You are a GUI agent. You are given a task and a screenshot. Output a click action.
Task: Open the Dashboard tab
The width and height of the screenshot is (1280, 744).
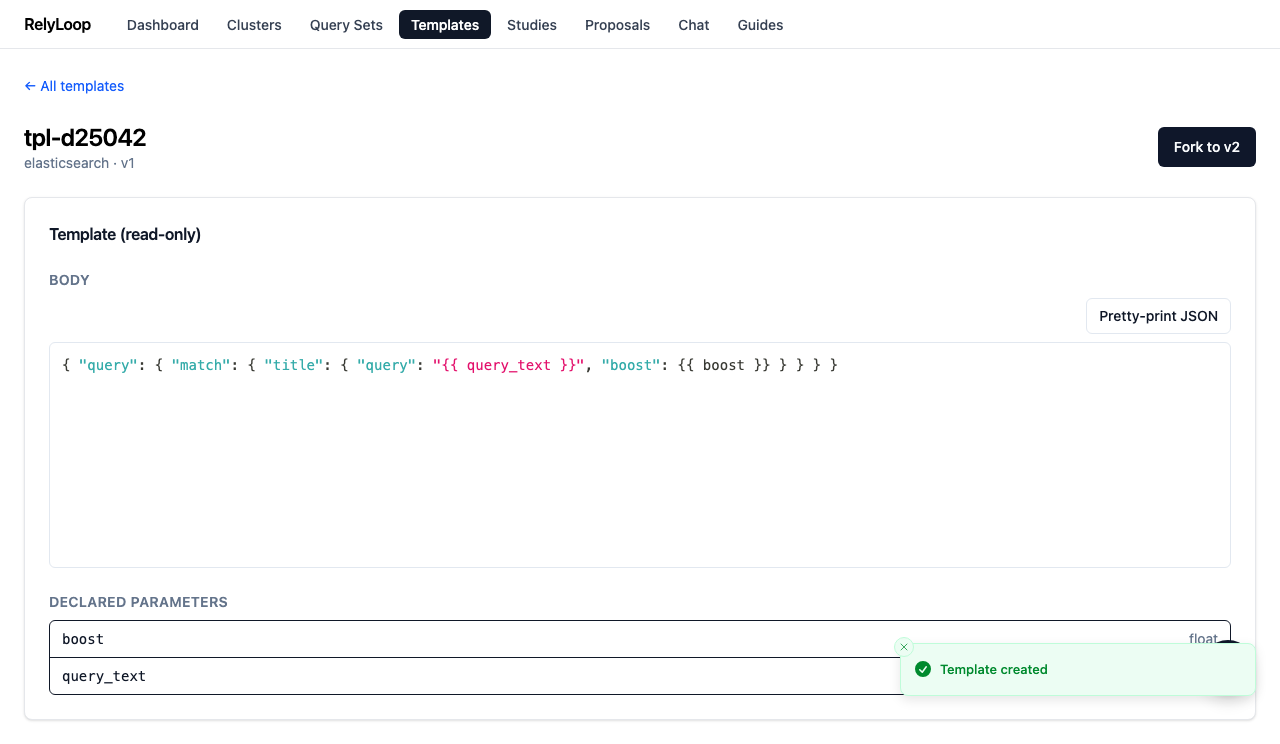click(163, 25)
